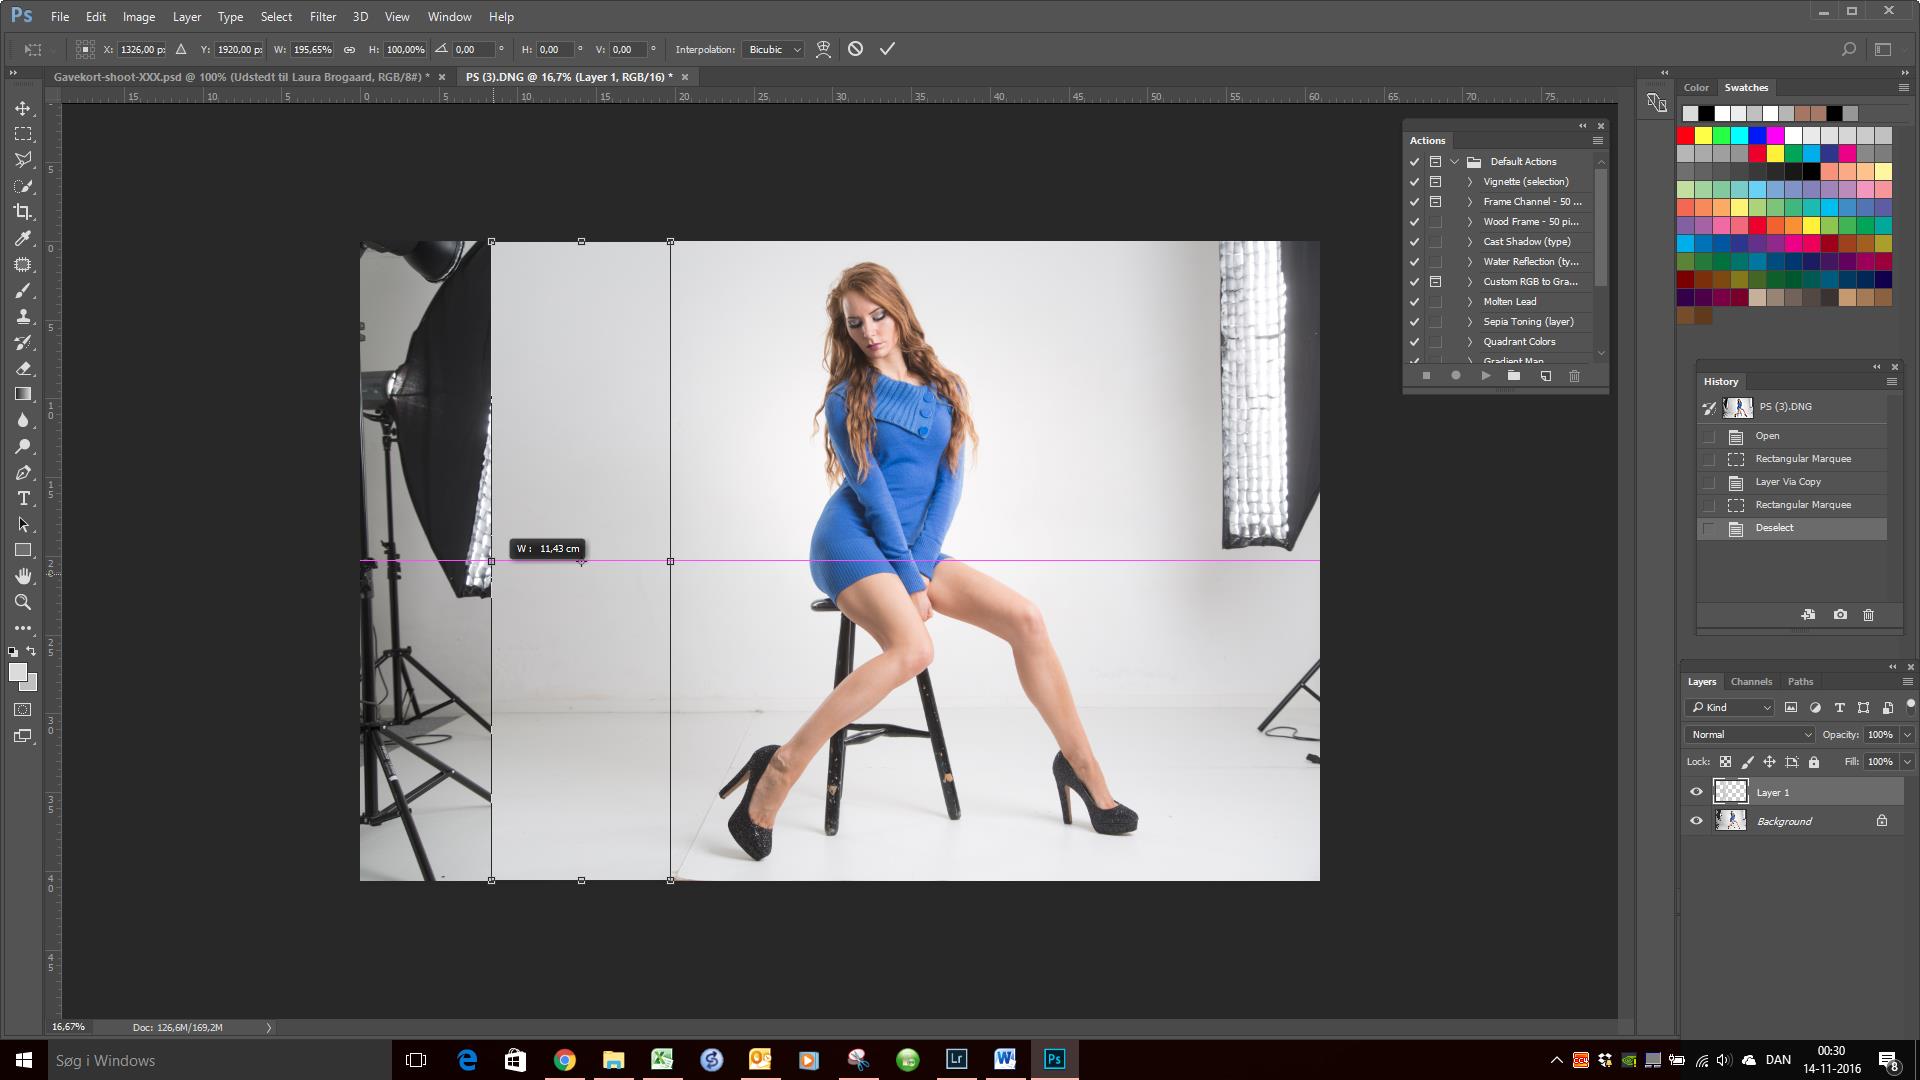Image resolution: width=1920 pixels, height=1080 pixels.
Task: Choose the Horizontal Type tool
Action: pos(23,498)
